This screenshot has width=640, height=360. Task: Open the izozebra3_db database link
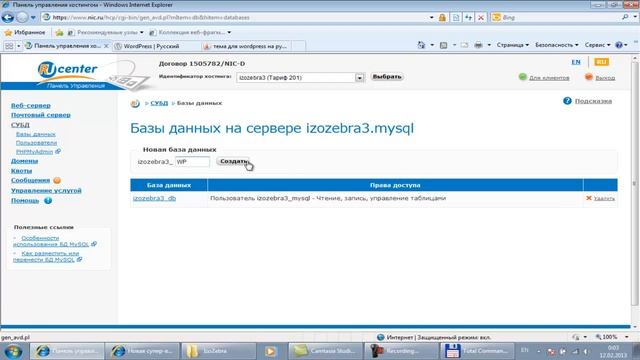(154, 198)
